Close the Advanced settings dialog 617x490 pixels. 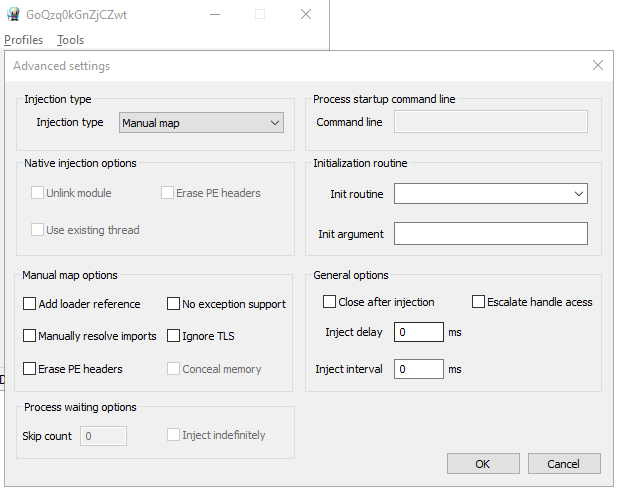click(x=598, y=65)
